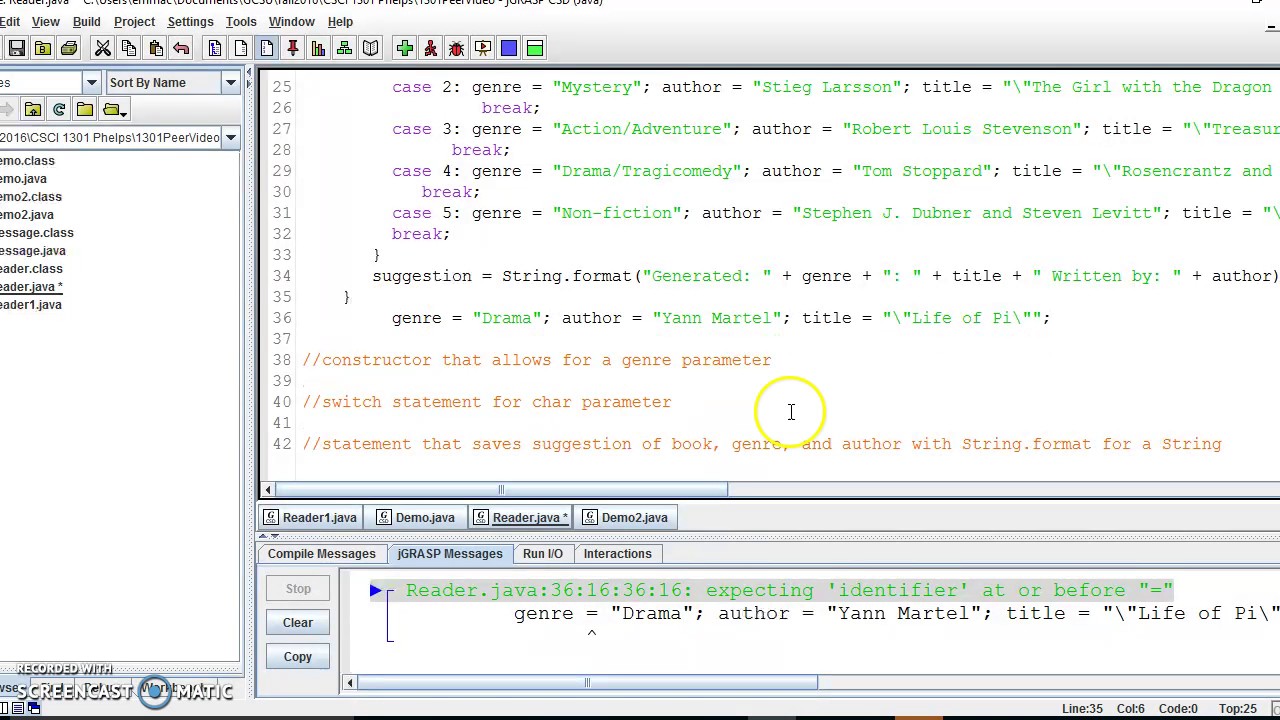Image resolution: width=1280 pixels, height=720 pixels.
Task: Show the Interactions tab
Action: click(x=617, y=554)
